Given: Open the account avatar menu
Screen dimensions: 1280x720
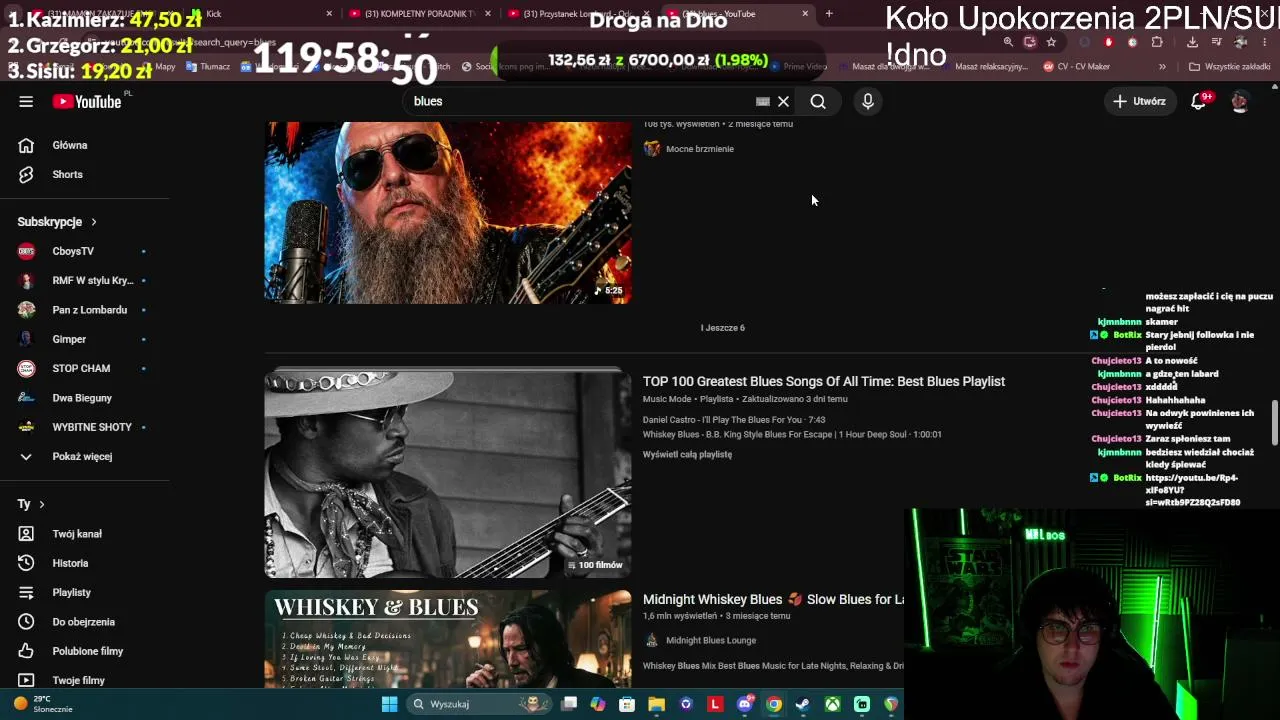Looking at the screenshot, I should point(1240,101).
